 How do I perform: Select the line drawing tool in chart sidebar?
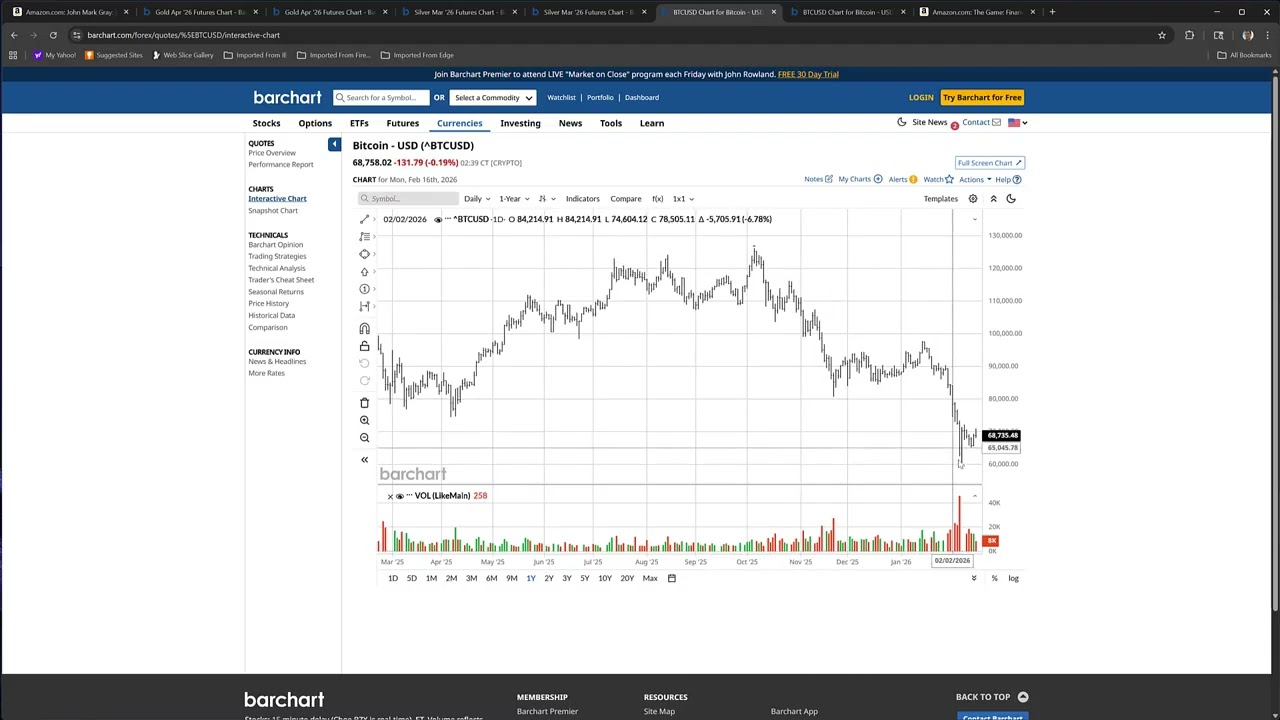coord(364,219)
